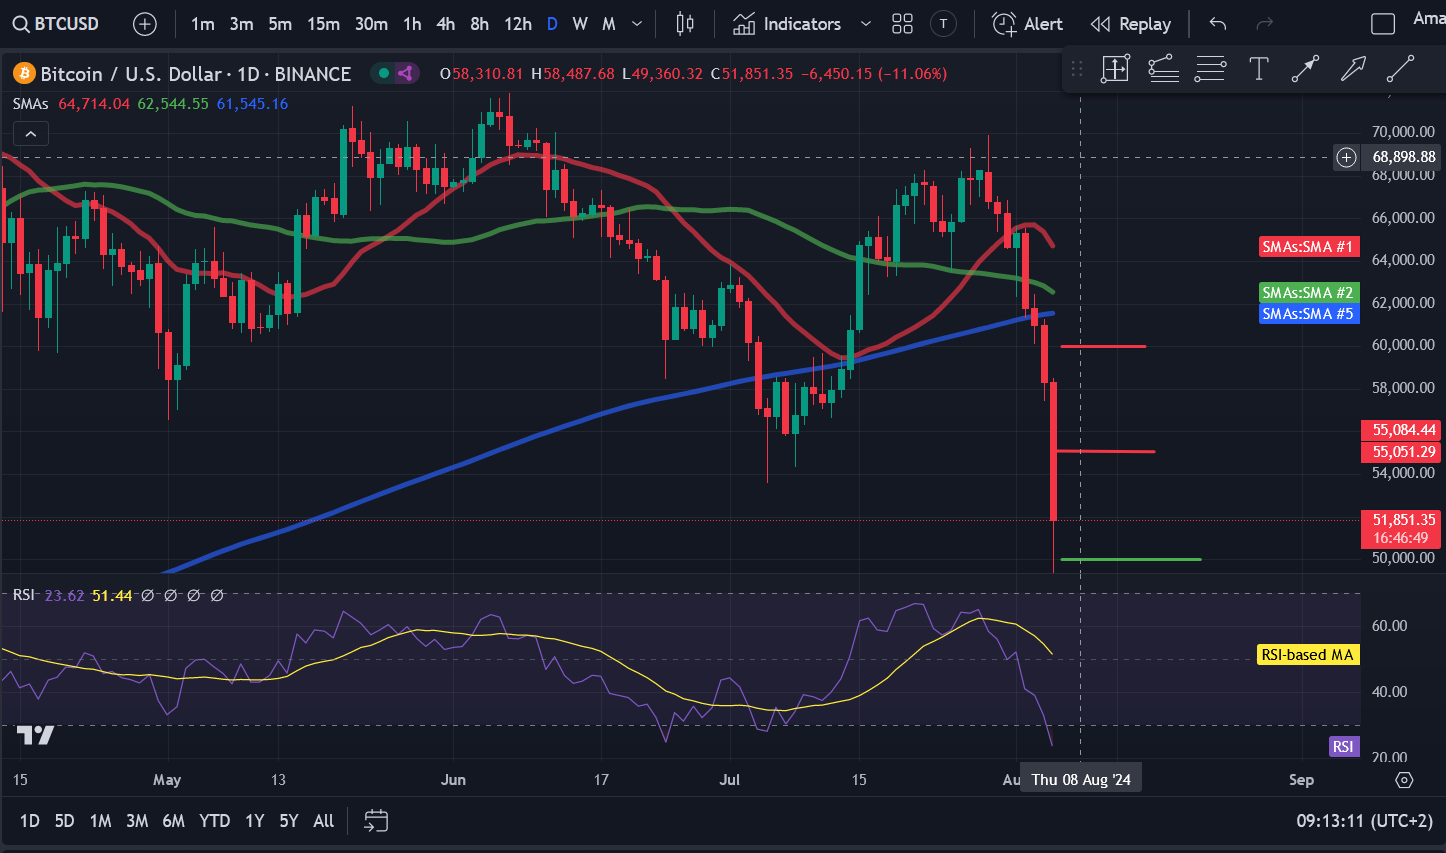The height and width of the screenshot is (853, 1446).
Task: Set date range to 5Y
Action: tap(289, 821)
